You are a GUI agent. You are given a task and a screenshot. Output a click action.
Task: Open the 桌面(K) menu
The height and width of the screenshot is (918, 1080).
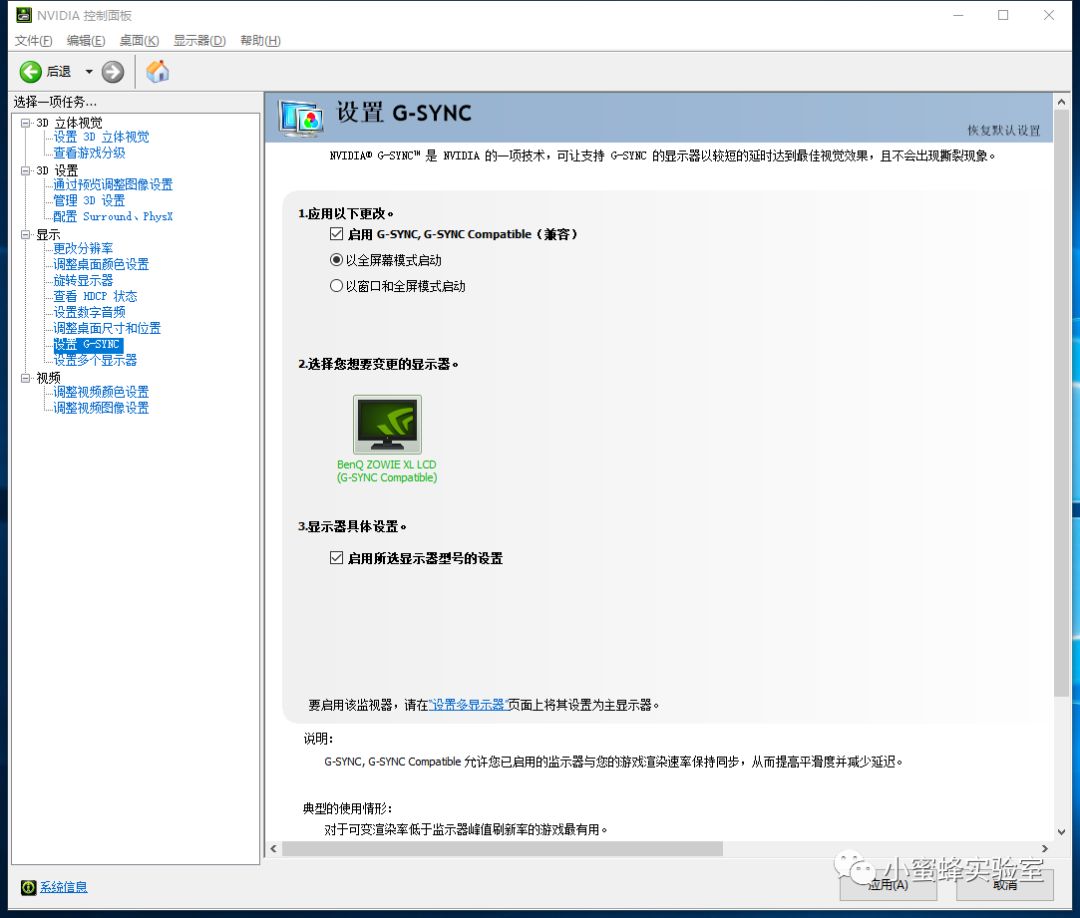tap(139, 41)
